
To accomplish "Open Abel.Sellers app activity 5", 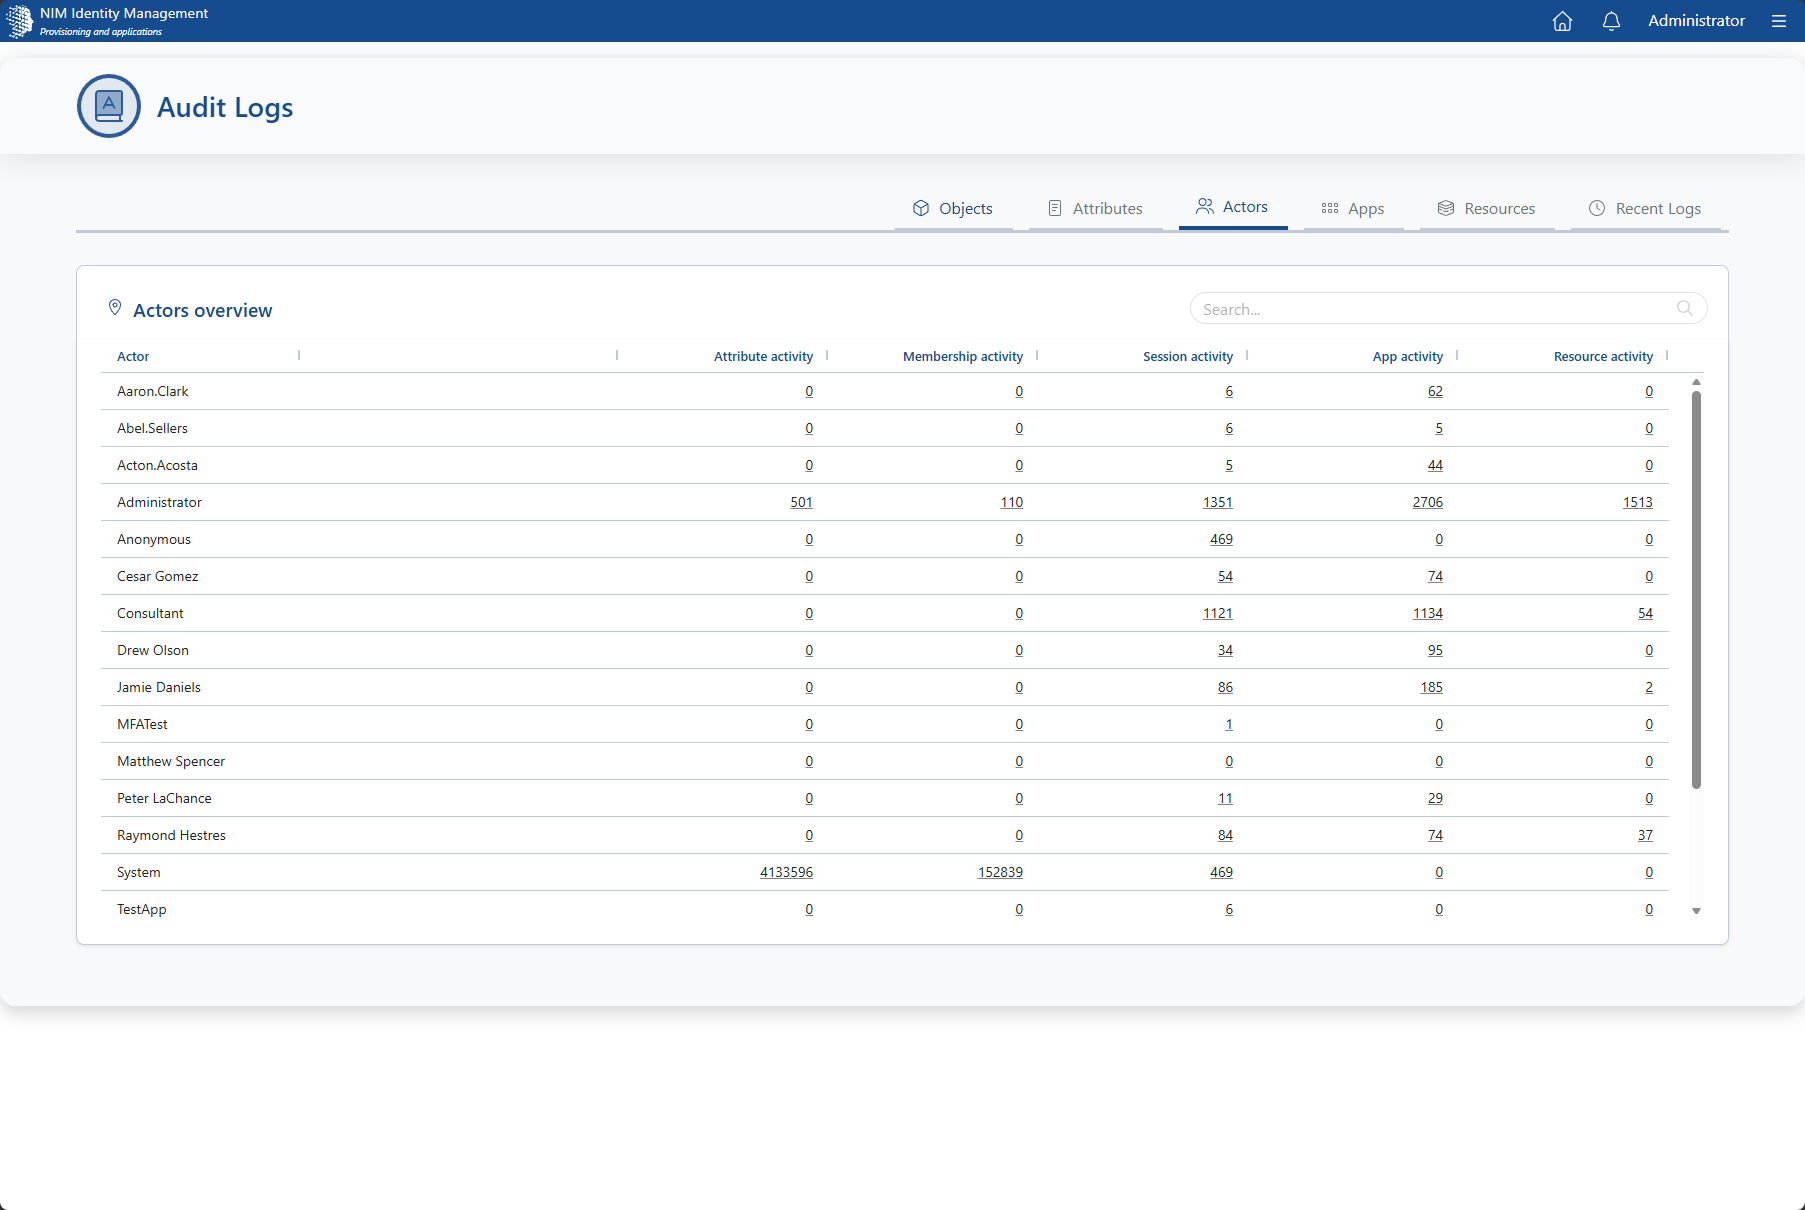I will (x=1439, y=428).
